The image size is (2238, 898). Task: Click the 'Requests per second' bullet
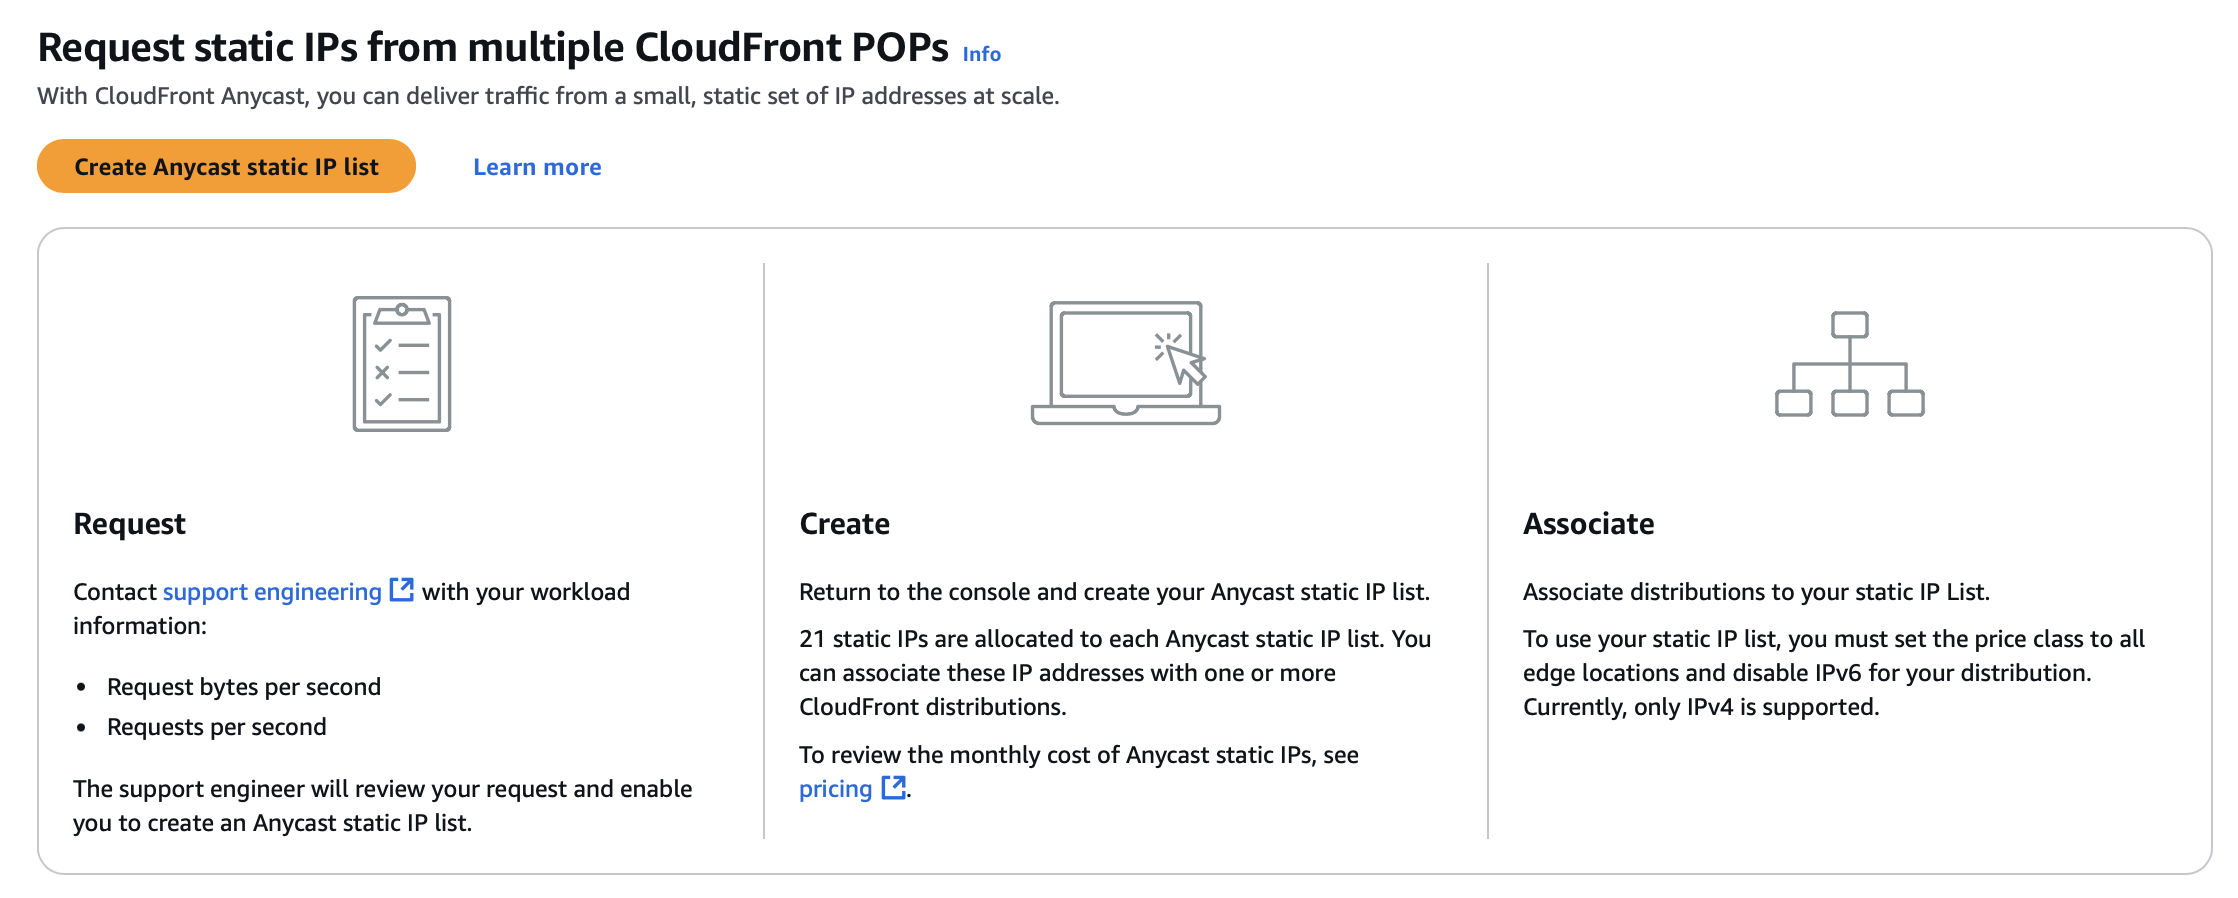217,726
